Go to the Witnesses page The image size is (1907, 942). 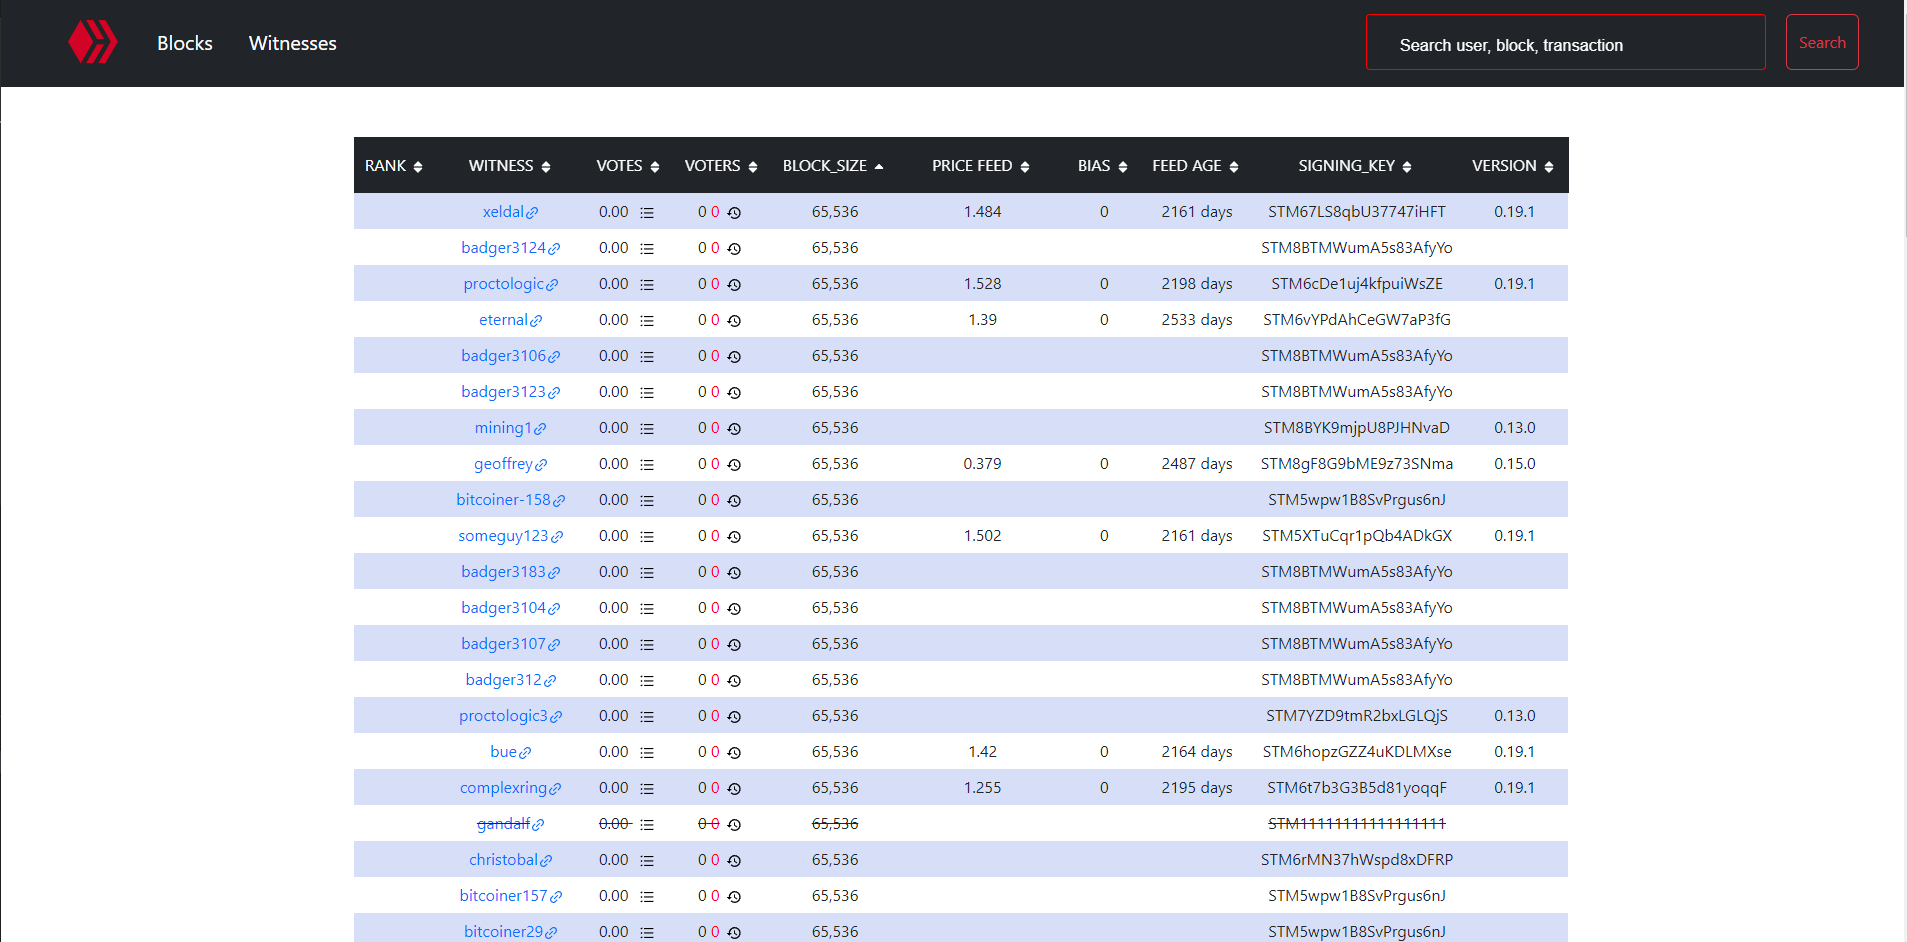292,43
